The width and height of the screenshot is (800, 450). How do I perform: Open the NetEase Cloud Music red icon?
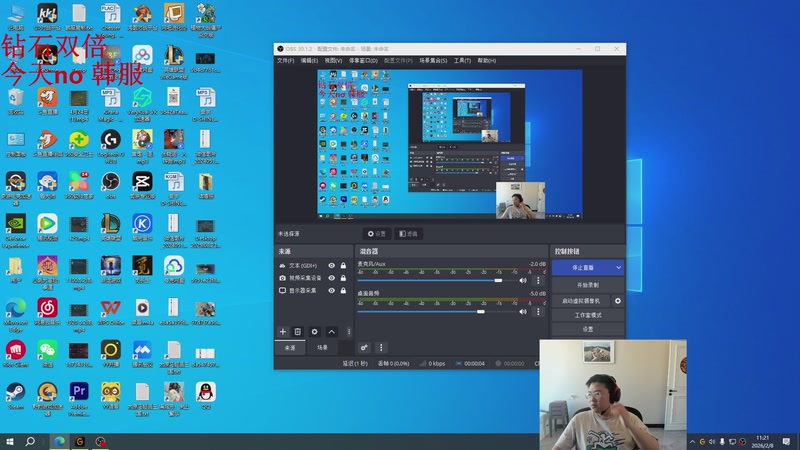[x=47, y=312]
